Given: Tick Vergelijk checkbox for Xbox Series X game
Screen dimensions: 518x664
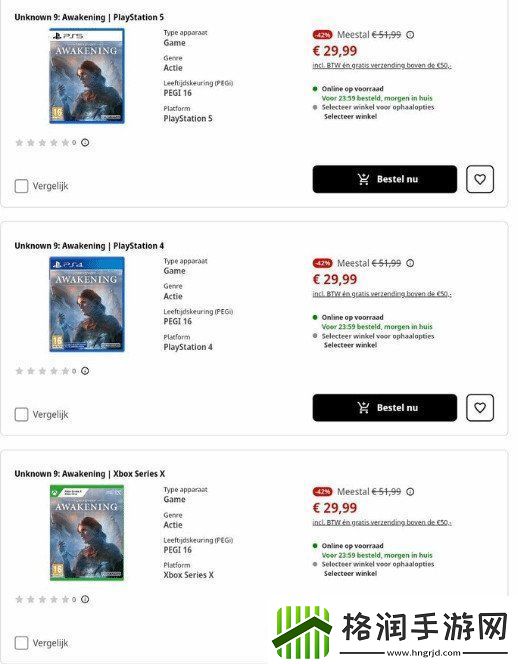Looking at the screenshot, I should pos(21,643).
